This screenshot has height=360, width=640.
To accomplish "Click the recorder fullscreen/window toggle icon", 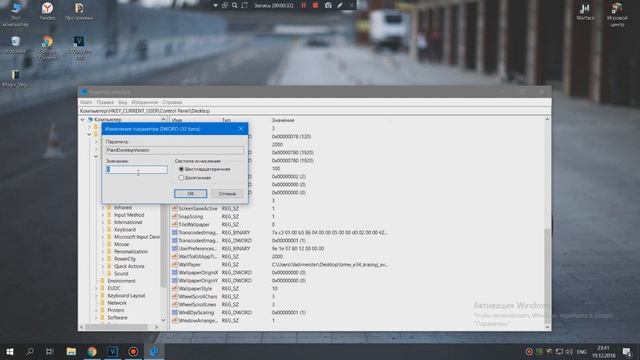I will click(225, 5).
